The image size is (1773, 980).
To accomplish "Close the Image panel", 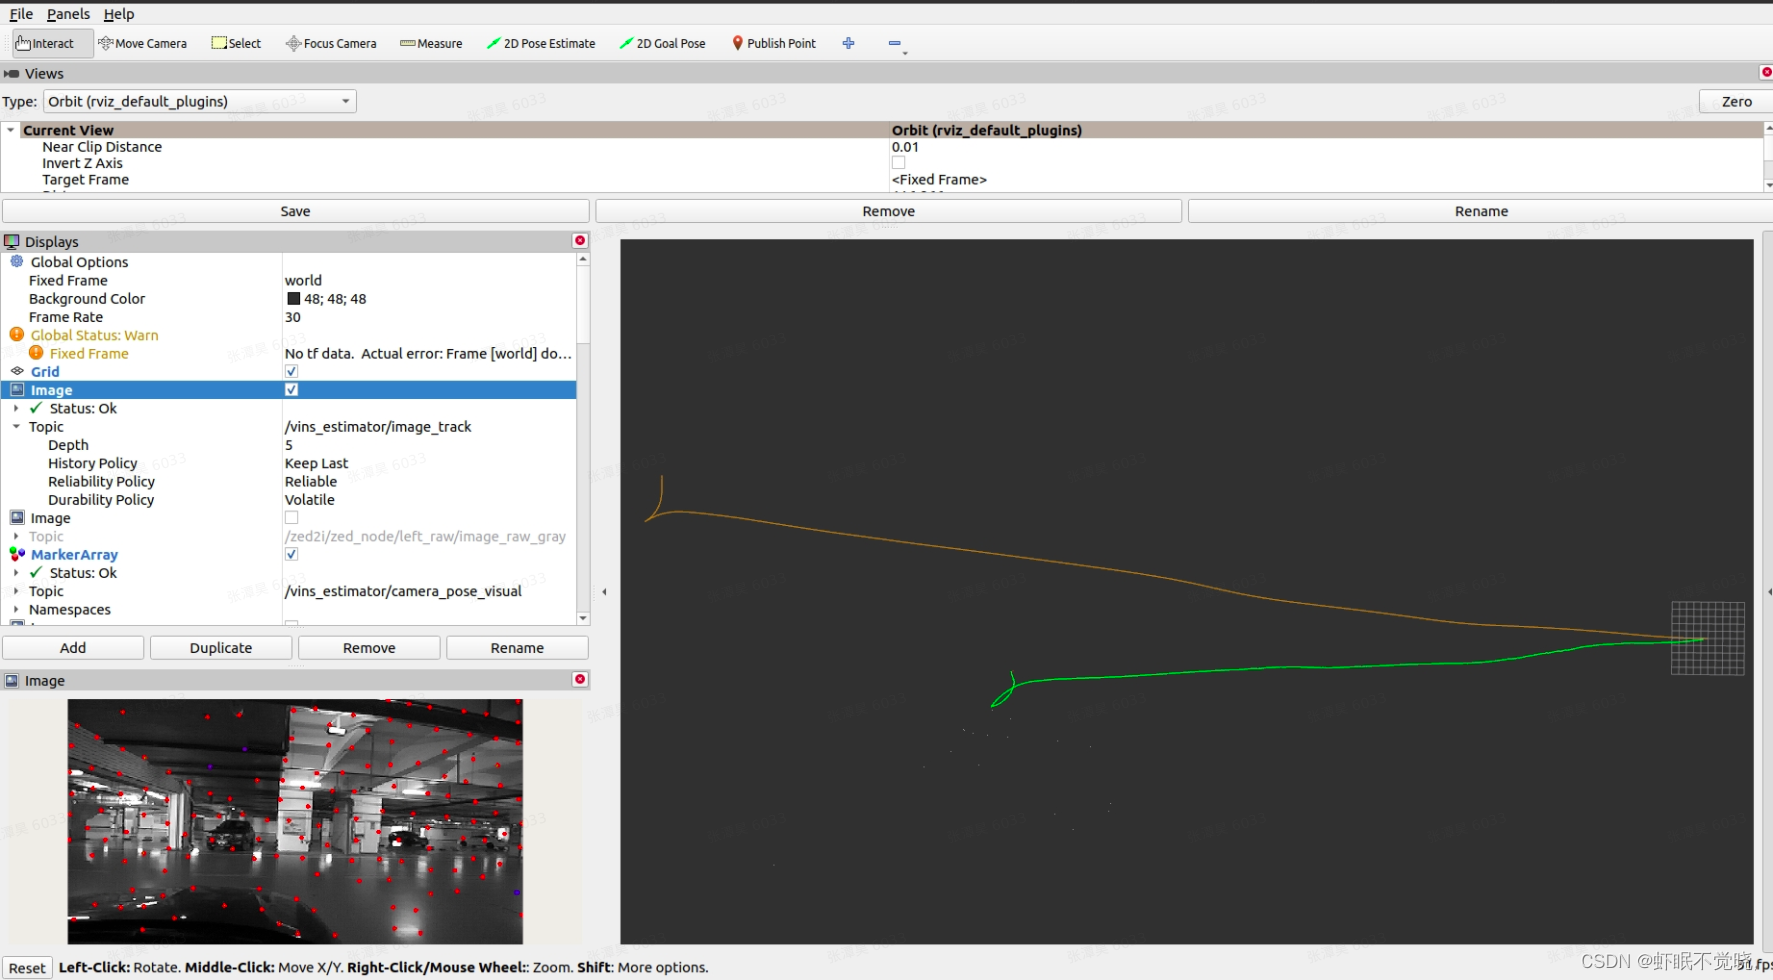I will click(x=580, y=680).
